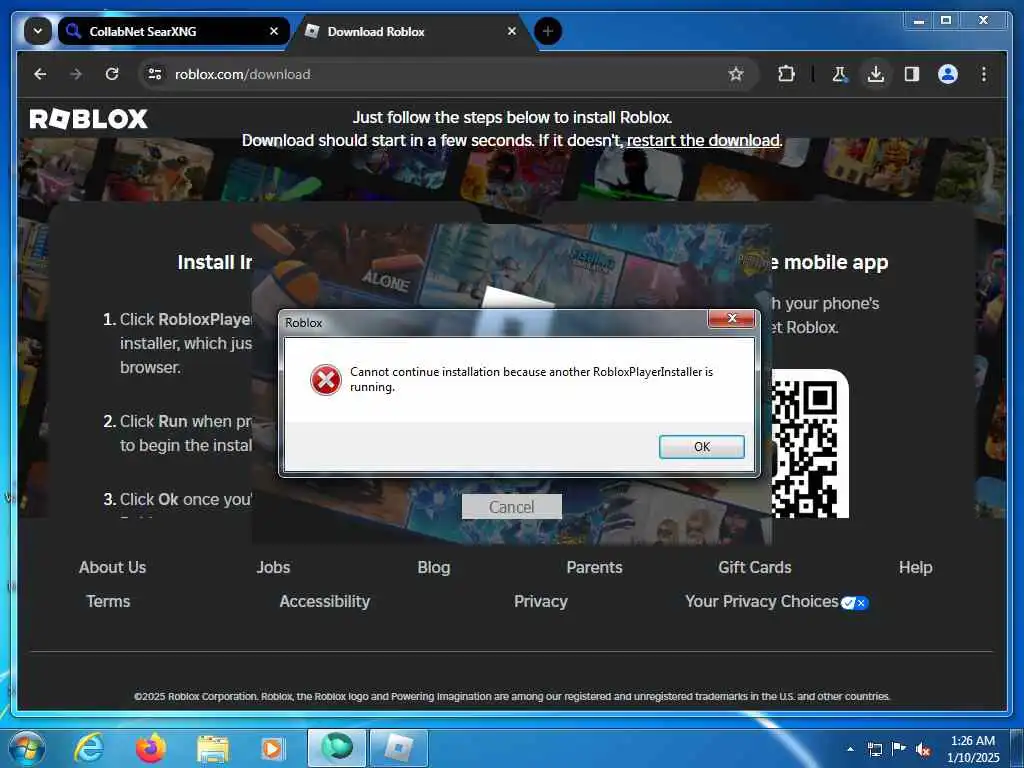Open the Roblox logo home link

pyautogui.click(x=89, y=119)
